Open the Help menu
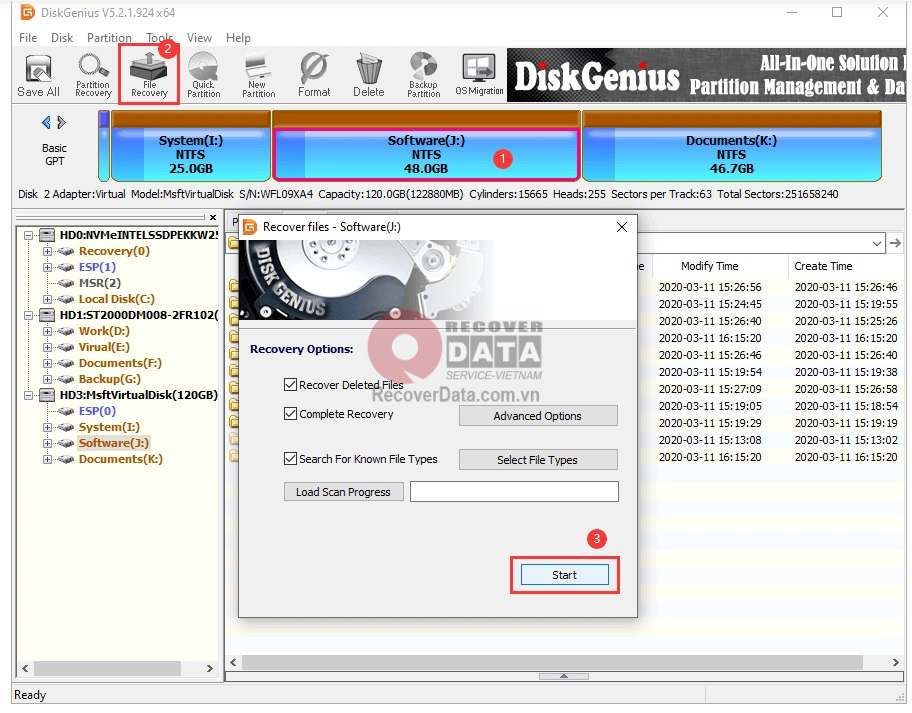Screen dimensions: 912x713 (238, 38)
